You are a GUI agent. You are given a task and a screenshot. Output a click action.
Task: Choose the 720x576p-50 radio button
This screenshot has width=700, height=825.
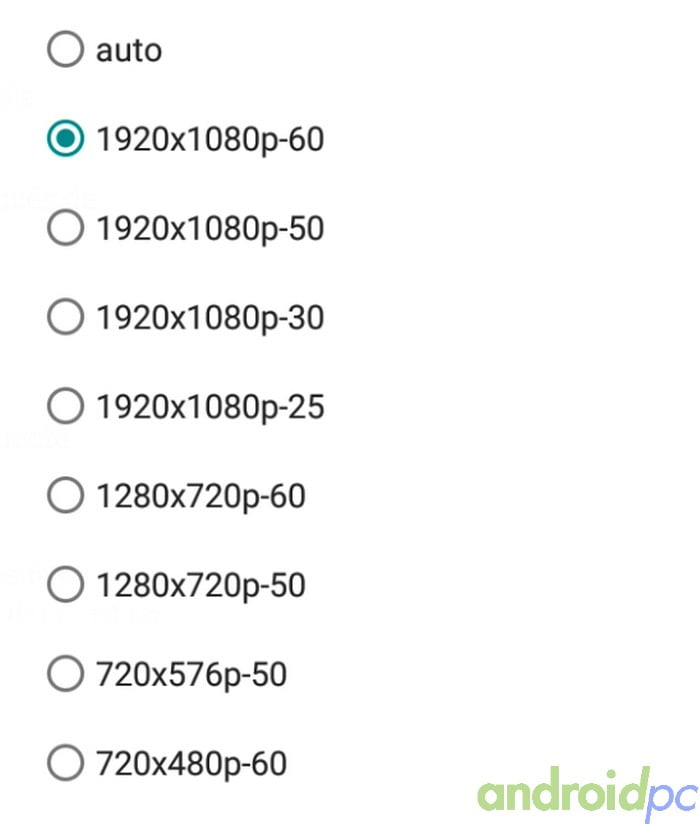pyautogui.click(x=65, y=675)
